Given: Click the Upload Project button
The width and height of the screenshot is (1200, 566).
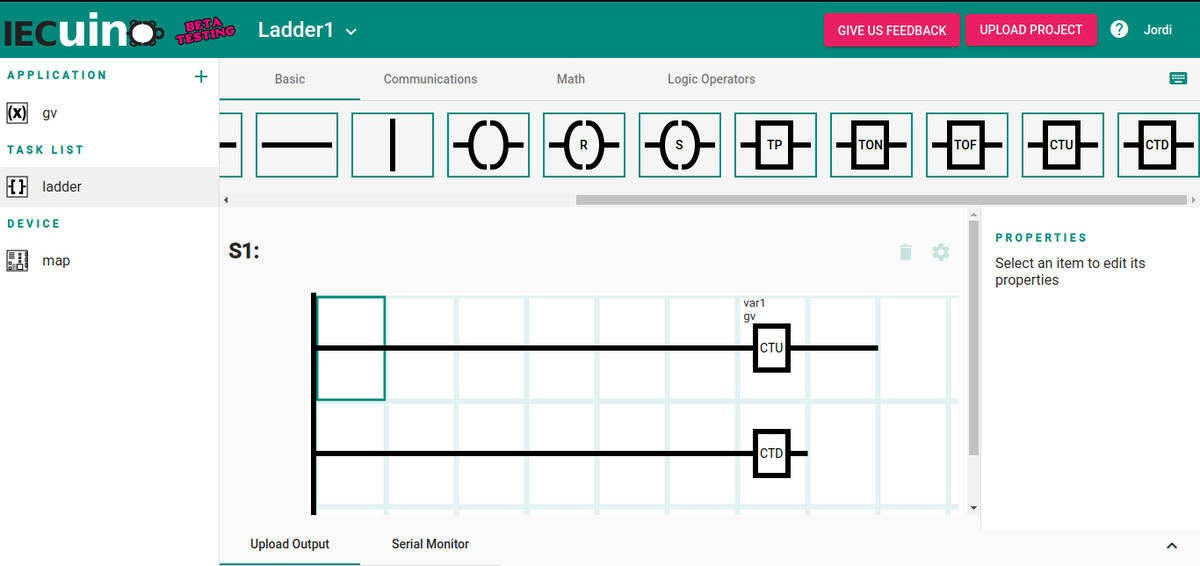Looking at the screenshot, I should 1031,30.
